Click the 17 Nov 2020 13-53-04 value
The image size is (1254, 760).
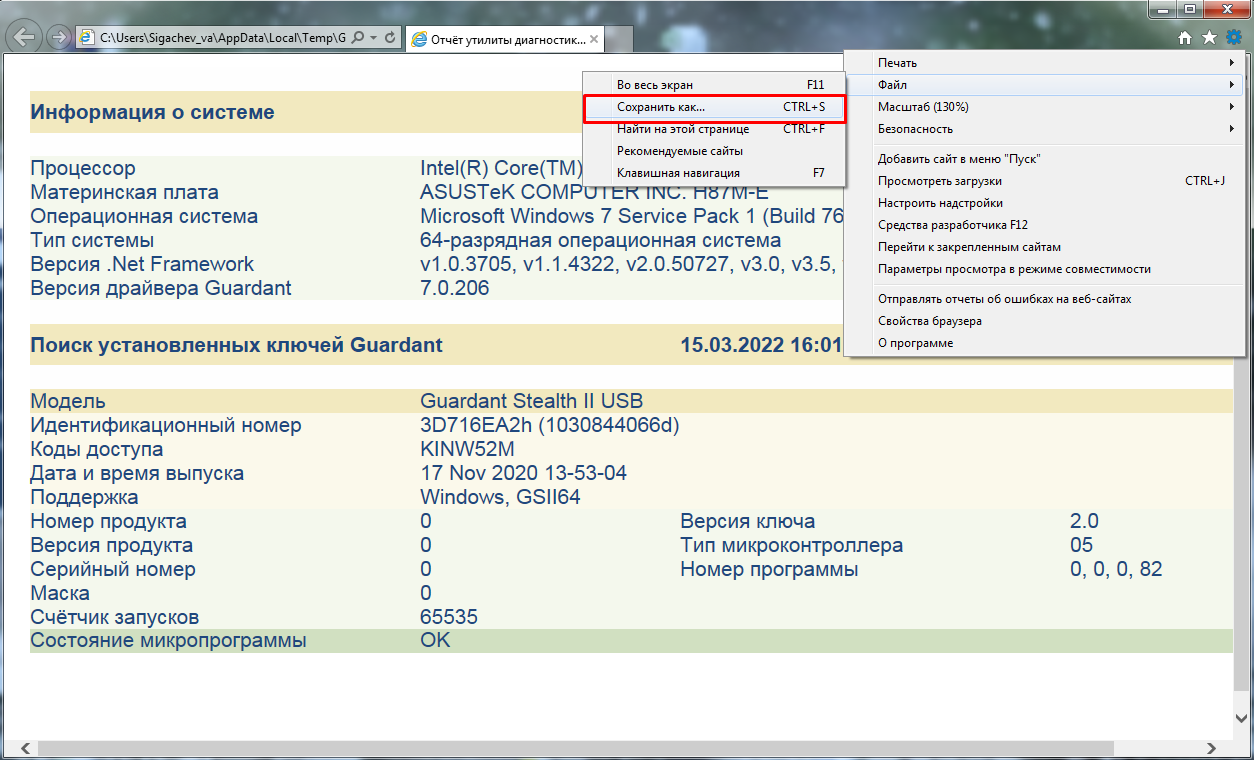click(524, 473)
